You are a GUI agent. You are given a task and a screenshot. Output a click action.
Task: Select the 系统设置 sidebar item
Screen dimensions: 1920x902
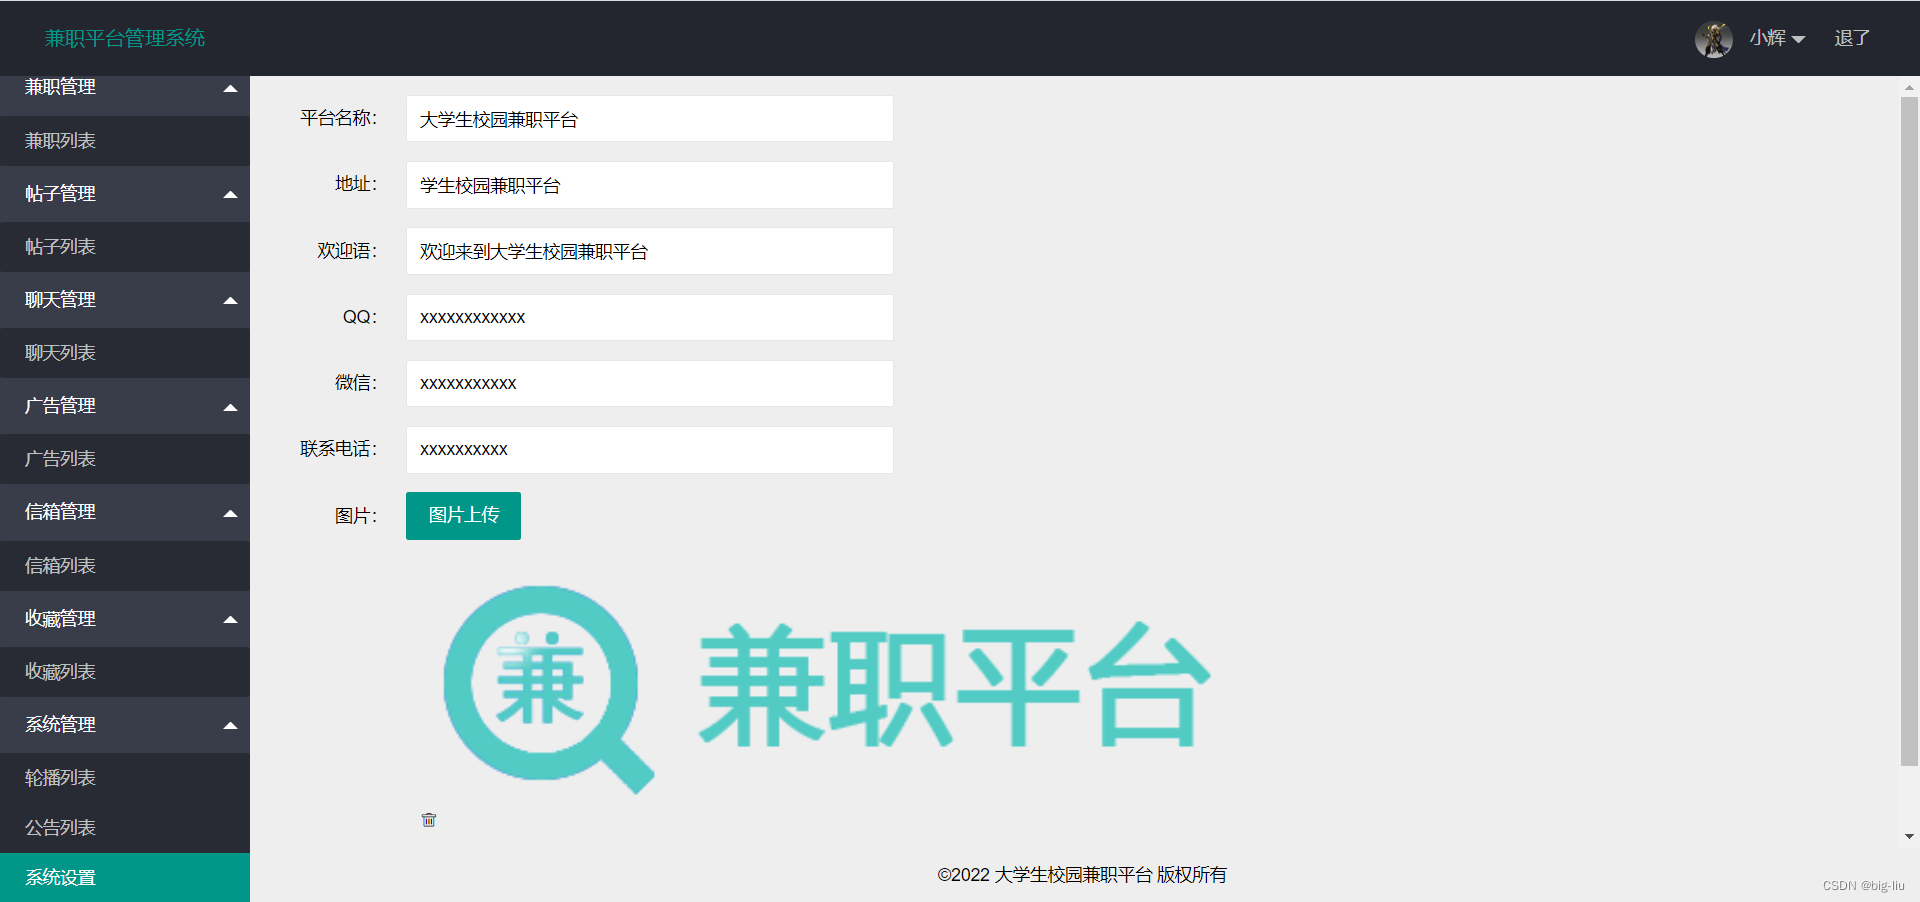pos(125,878)
